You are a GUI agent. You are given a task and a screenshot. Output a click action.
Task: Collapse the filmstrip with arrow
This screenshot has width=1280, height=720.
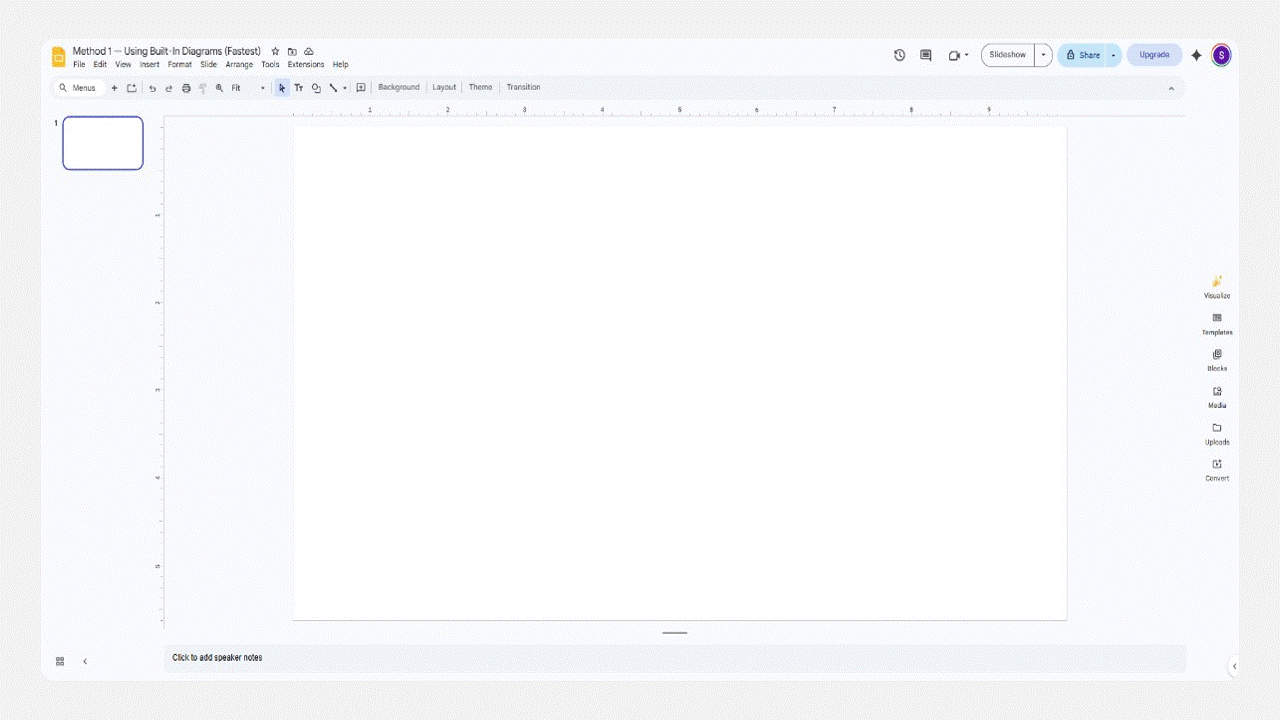click(85, 661)
